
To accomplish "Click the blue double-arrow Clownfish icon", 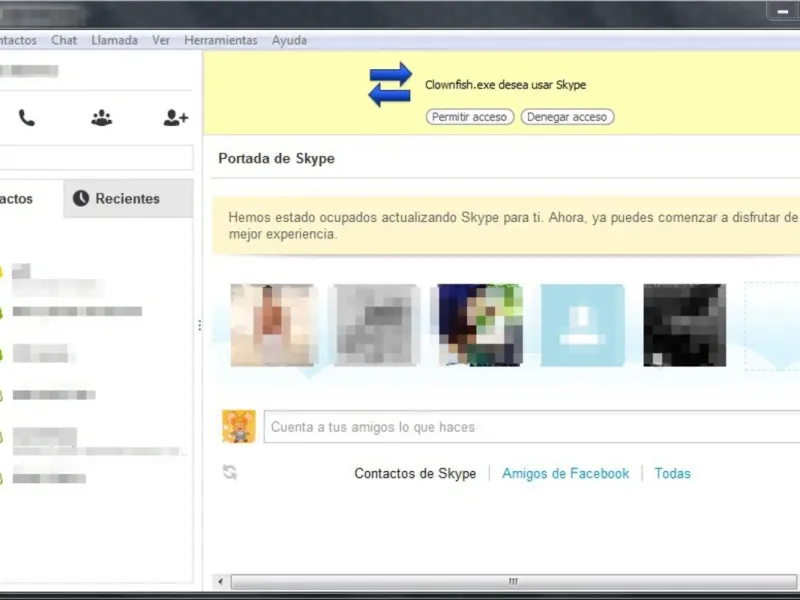I will coord(390,85).
